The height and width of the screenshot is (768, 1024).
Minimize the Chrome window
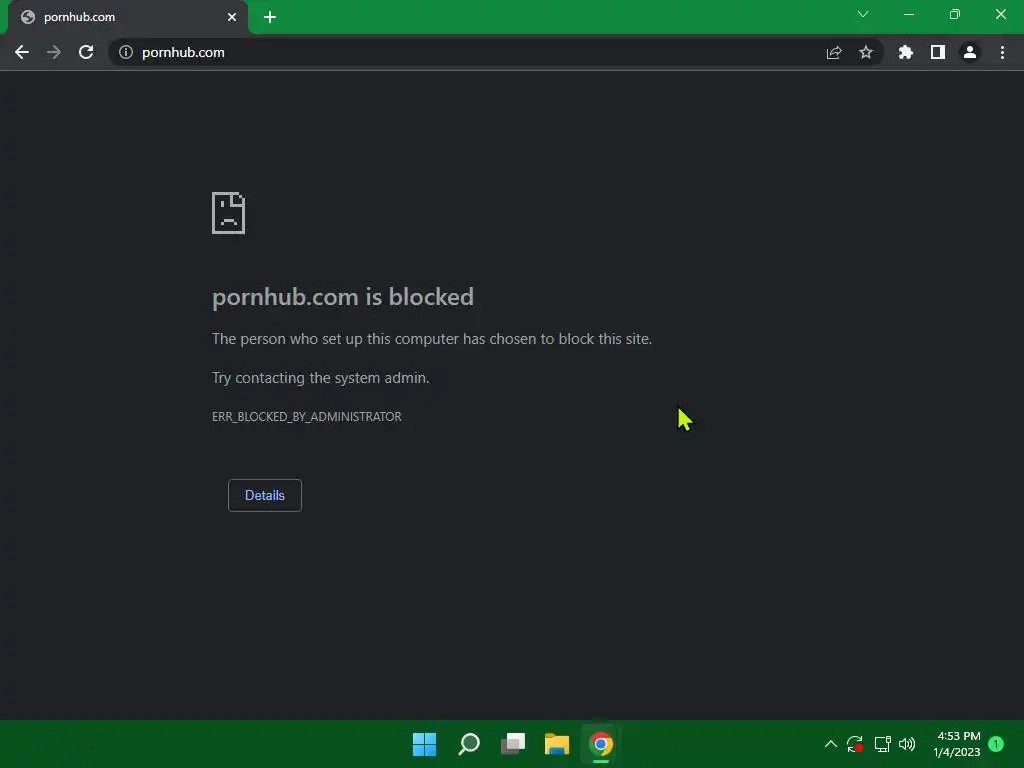(x=909, y=14)
